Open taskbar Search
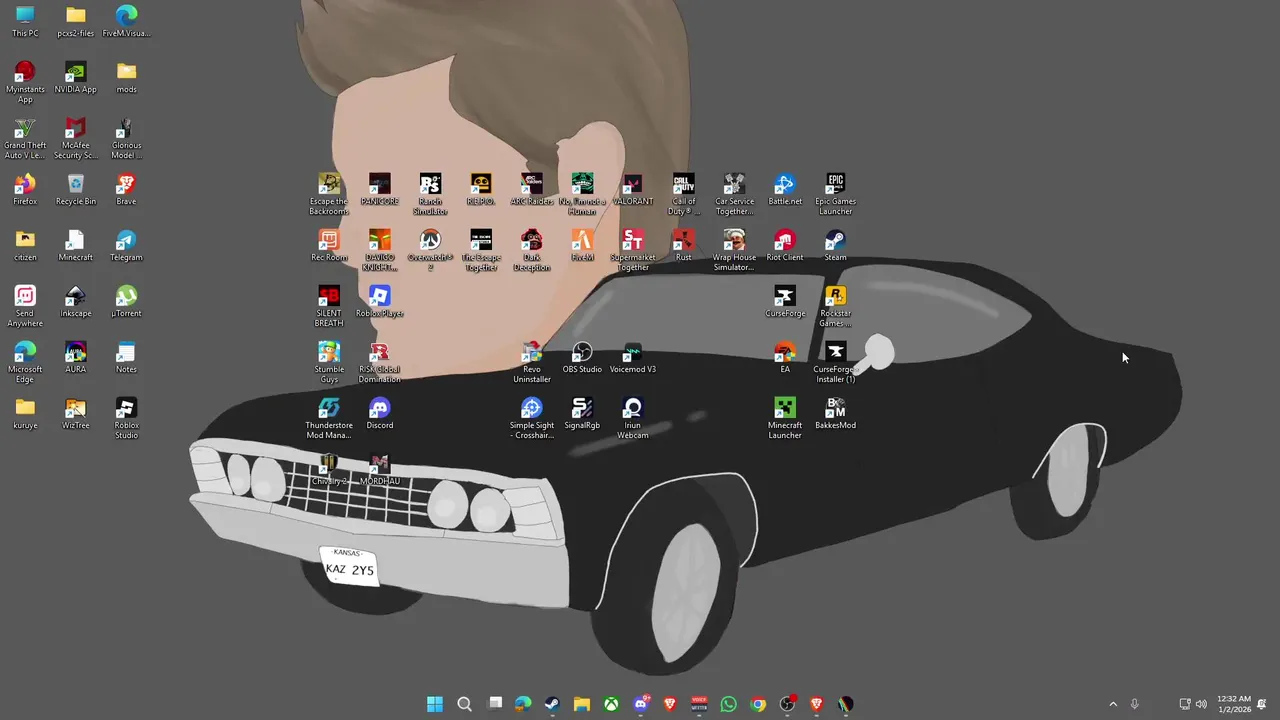1280x720 pixels. coord(464,704)
